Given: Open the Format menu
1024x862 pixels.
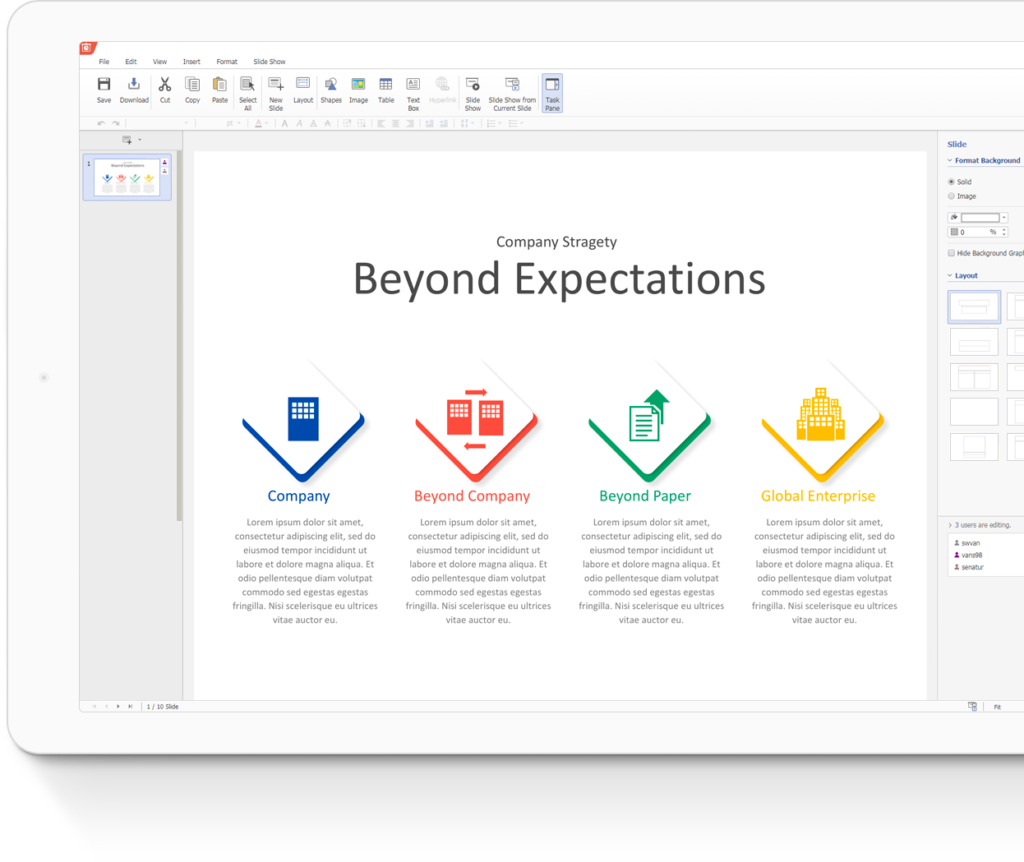Looking at the screenshot, I should pos(227,62).
